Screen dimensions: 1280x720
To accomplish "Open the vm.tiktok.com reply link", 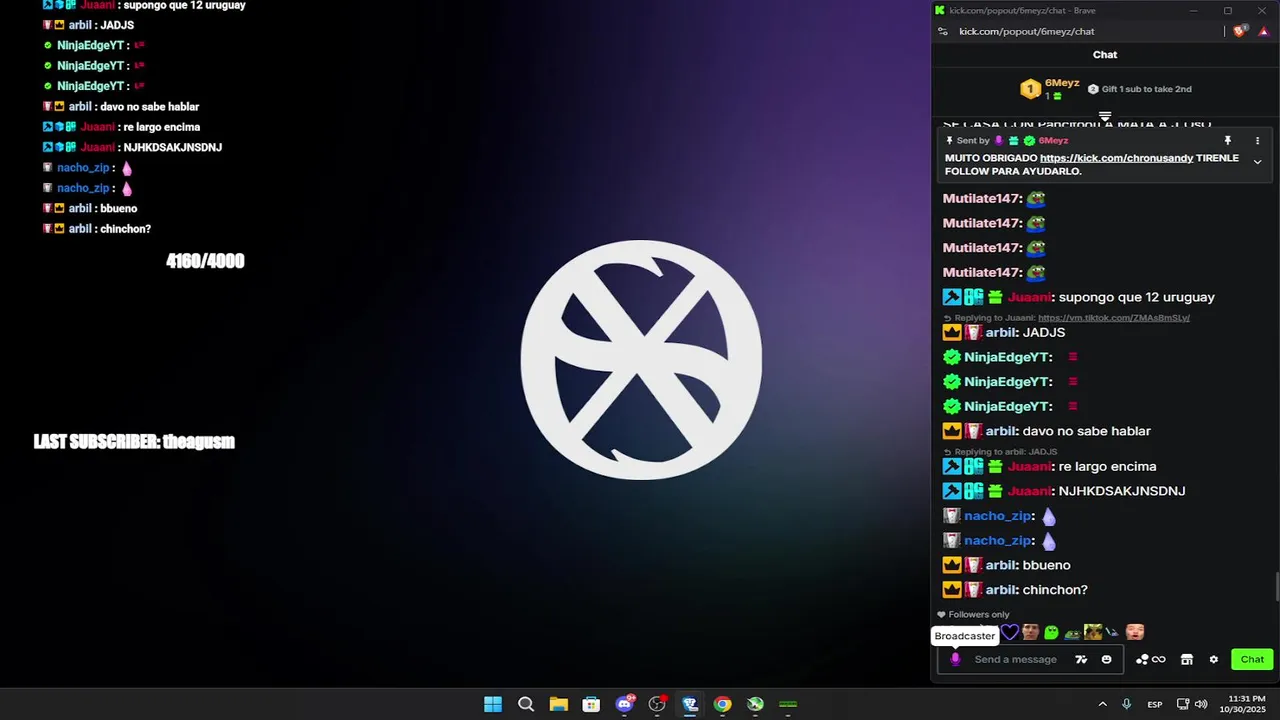I will click(1113, 318).
